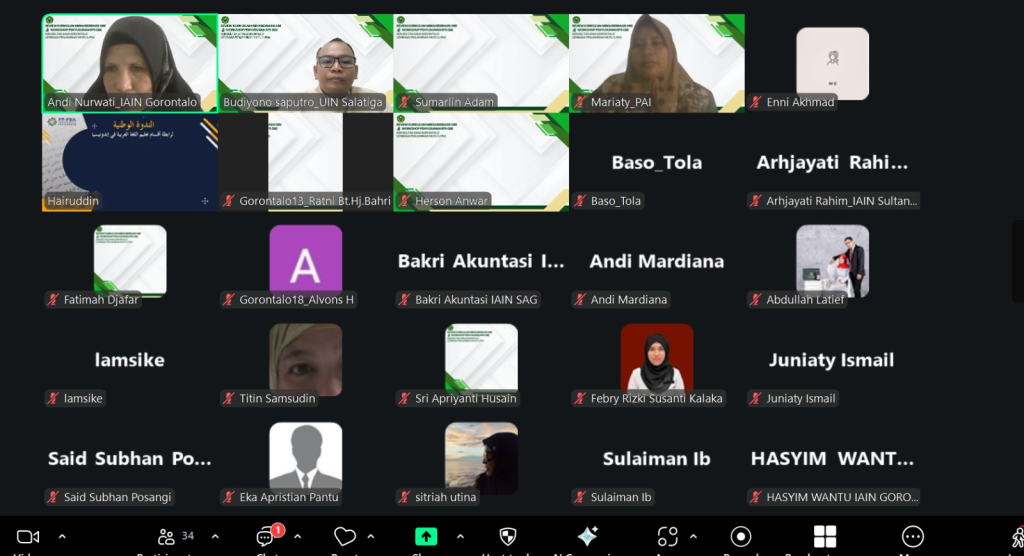Open the Apps icon
Image resolution: width=1024 pixels, height=556 pixels.
click(668, 537)
